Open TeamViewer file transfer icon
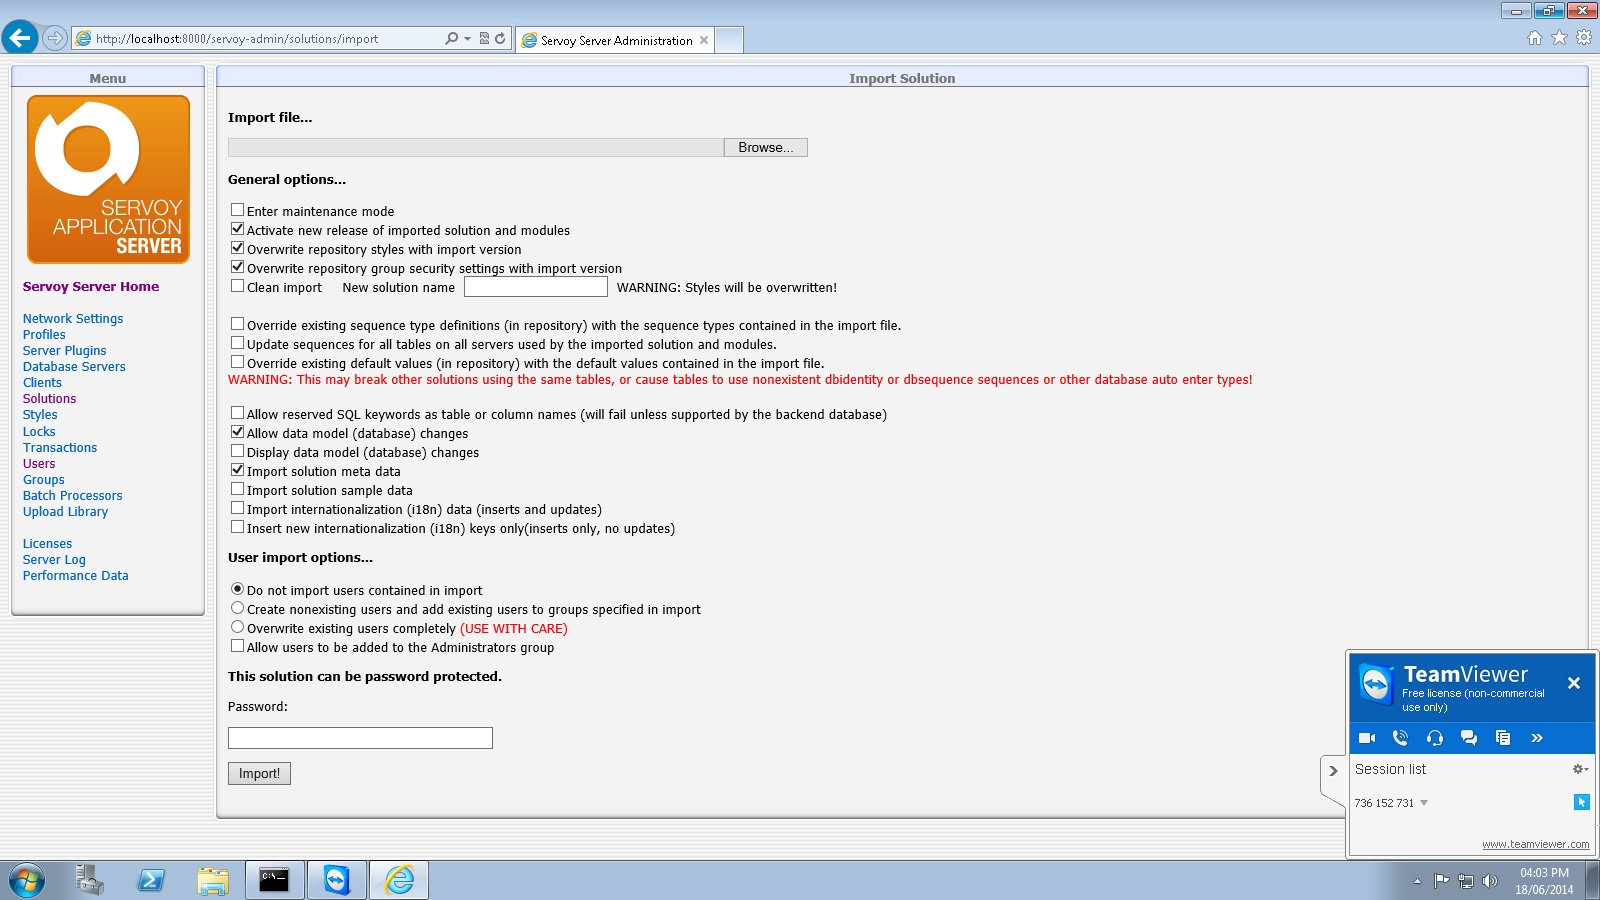The image size is (1600, 900). click(1503, 738)
